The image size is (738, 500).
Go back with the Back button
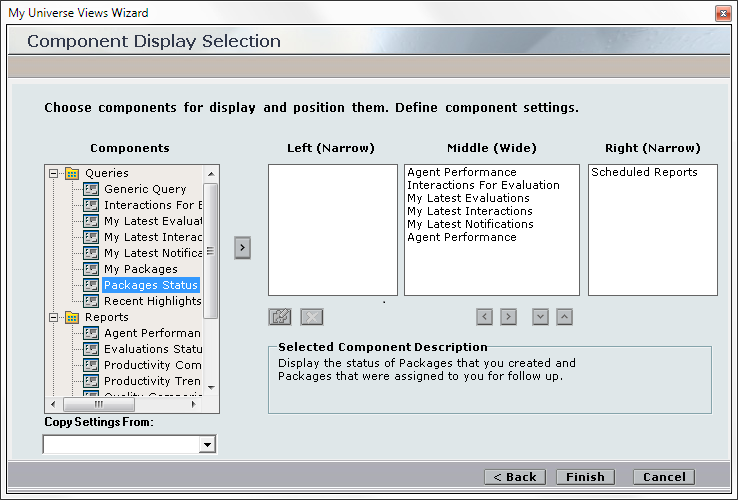coord(515,477)
